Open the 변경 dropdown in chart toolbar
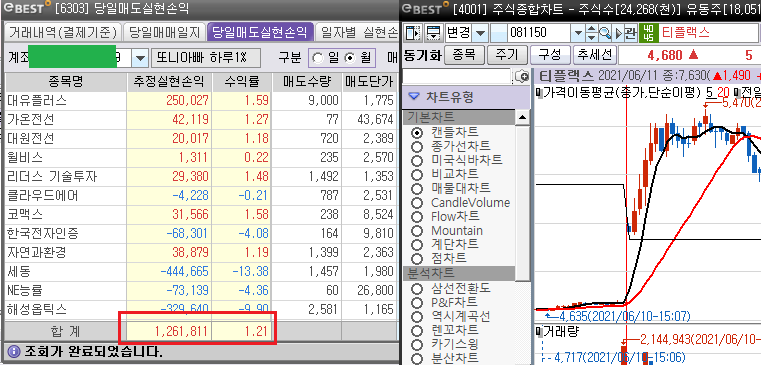761x365 pixels. click(x=480, y=33)
